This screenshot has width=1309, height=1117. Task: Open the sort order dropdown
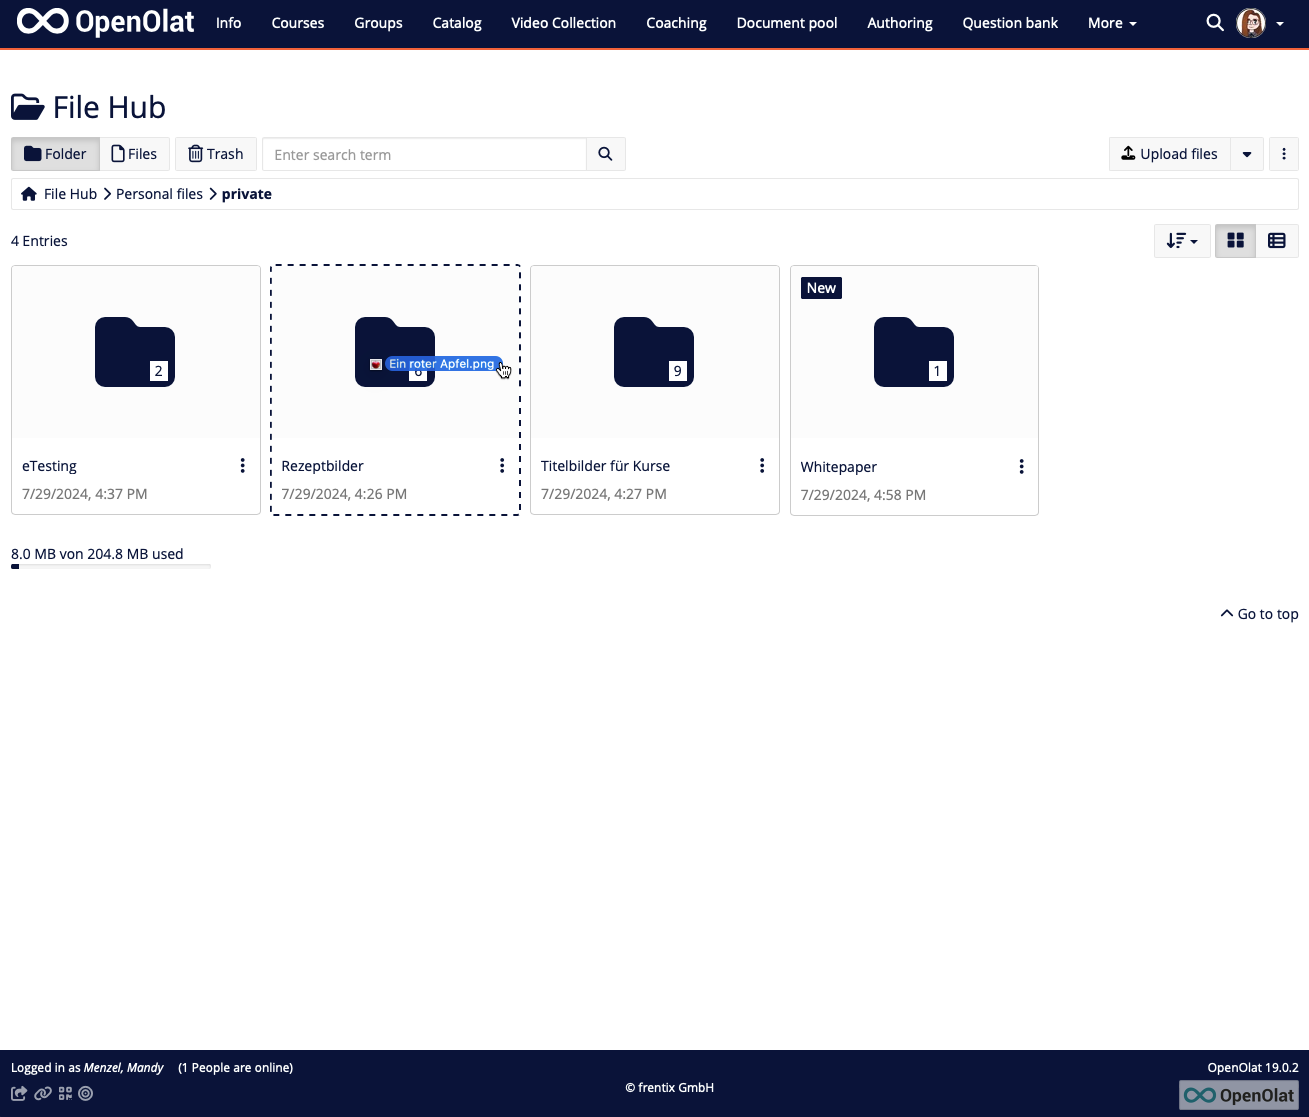pos(1182,241)
